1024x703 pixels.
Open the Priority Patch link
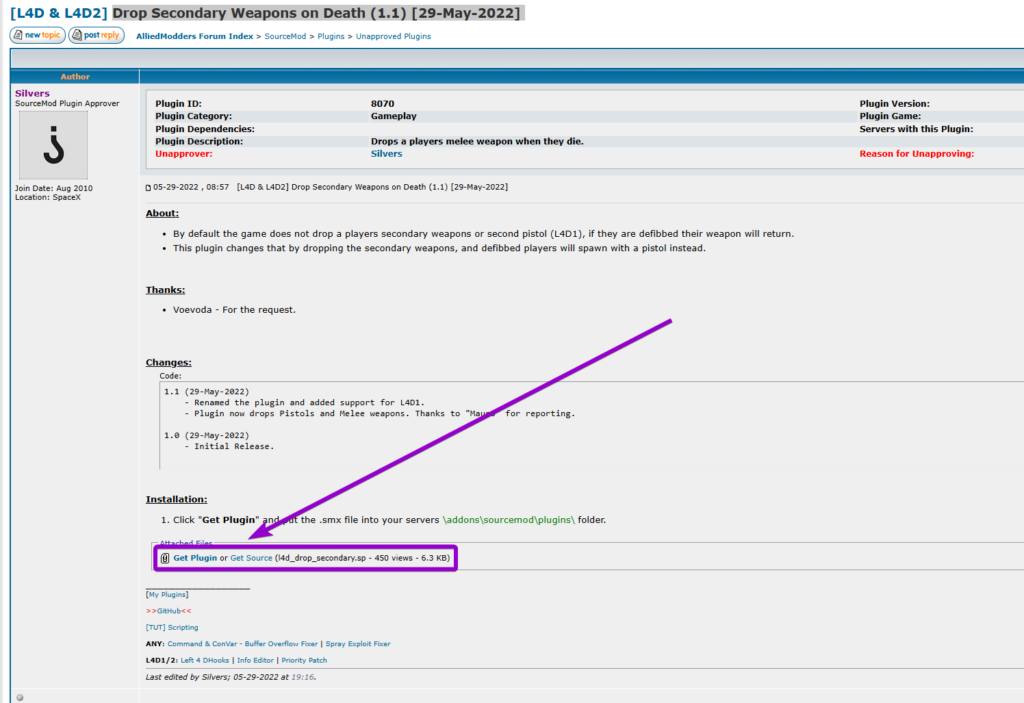[x=303, y=660]
